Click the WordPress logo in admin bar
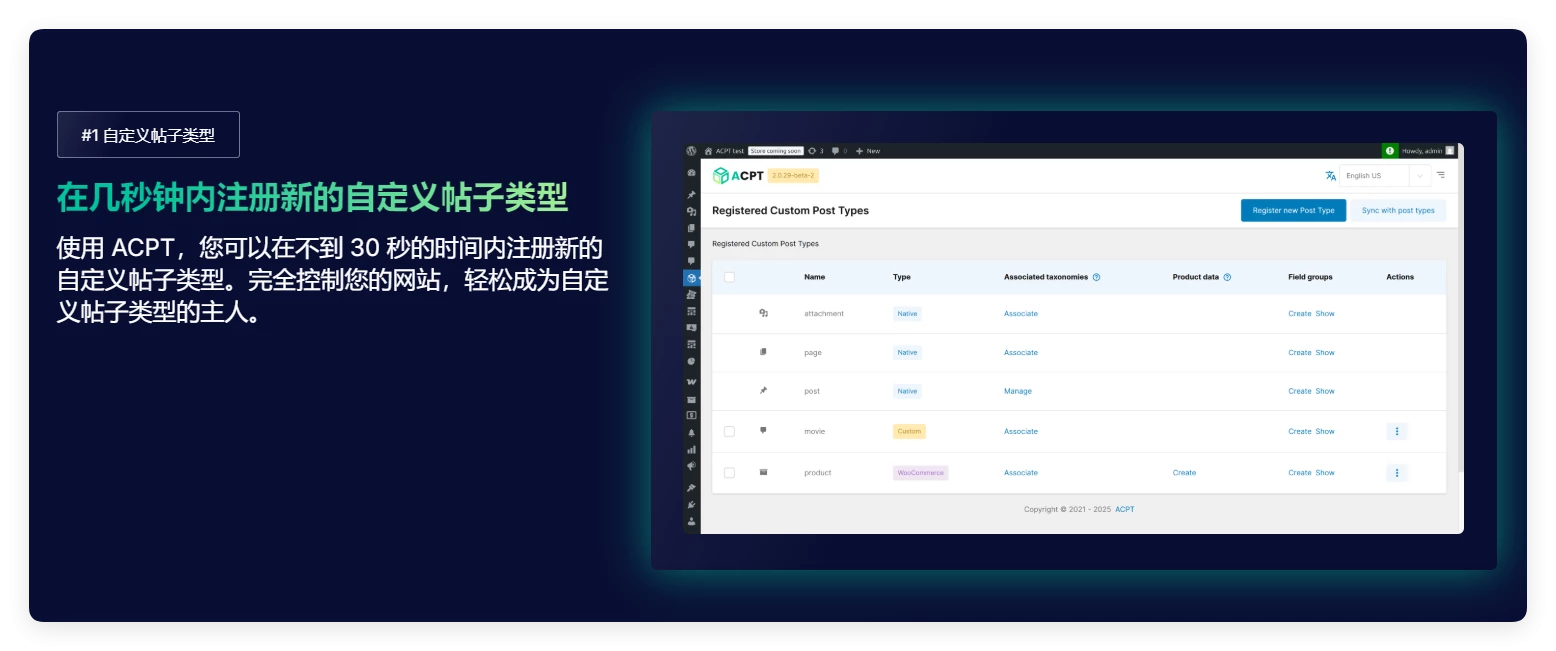 tap(691, 151)
